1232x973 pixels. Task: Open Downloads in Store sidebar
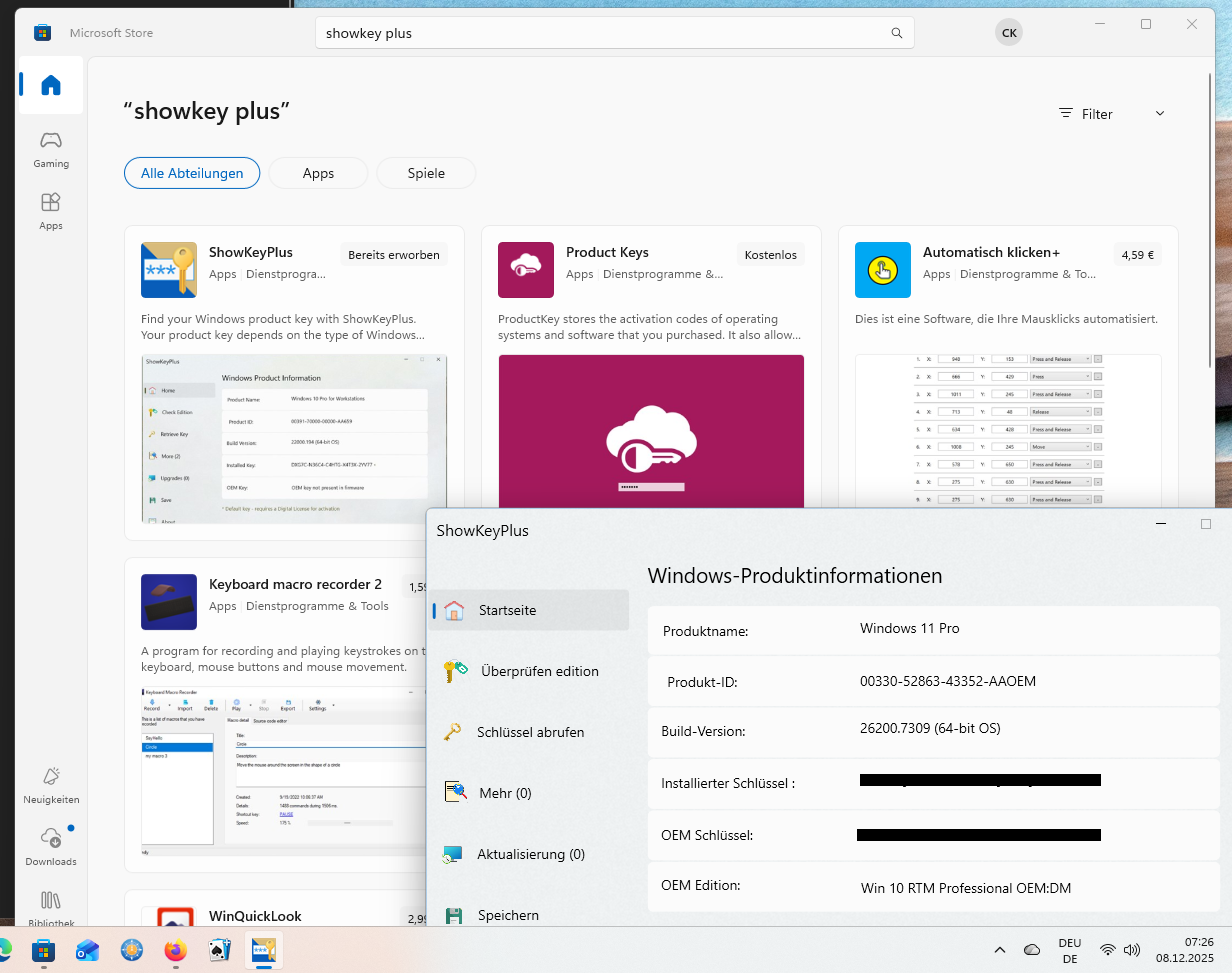coord(51,846)
